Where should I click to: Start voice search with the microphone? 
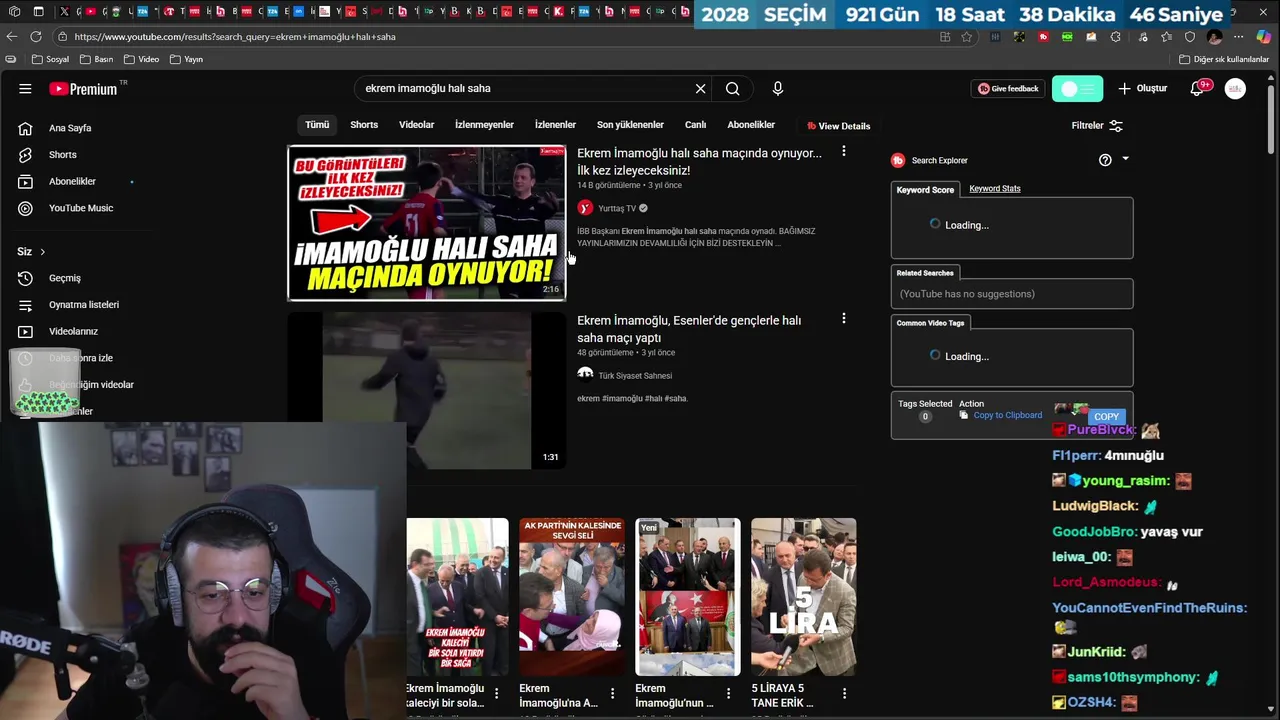click(x=778, y=89)
